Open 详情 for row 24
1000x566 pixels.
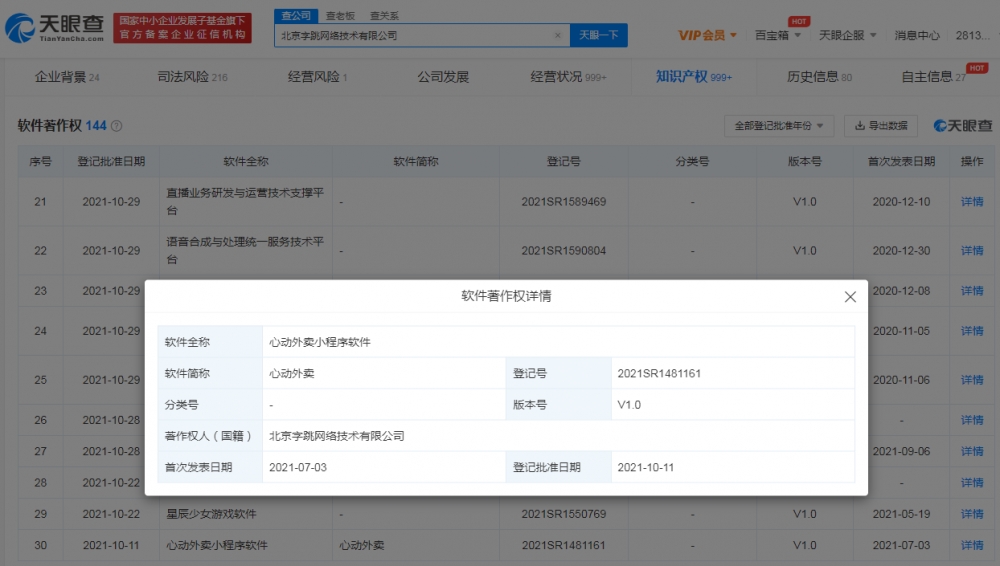[972, 331]
